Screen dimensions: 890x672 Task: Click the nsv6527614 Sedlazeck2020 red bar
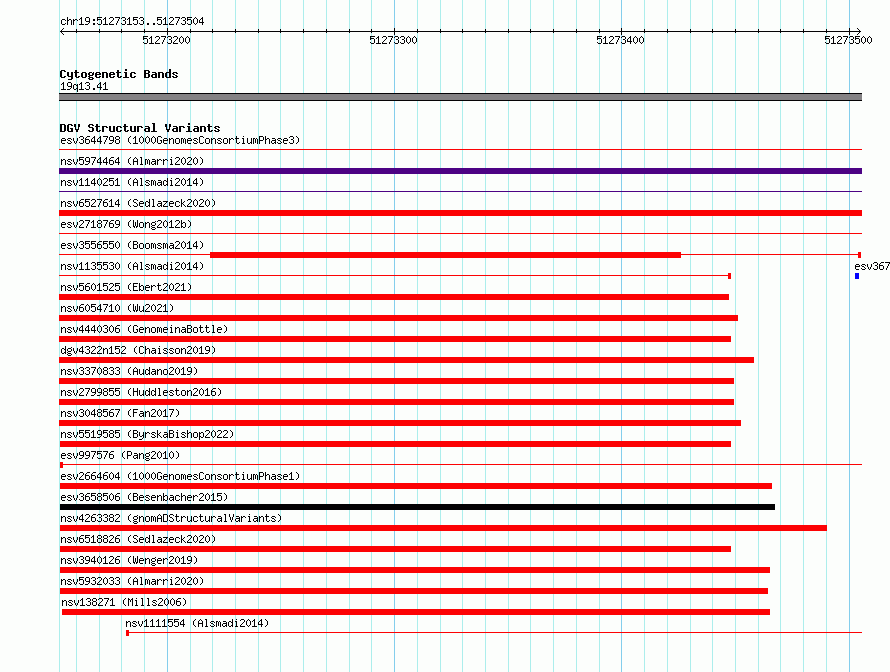coord(460,213)
